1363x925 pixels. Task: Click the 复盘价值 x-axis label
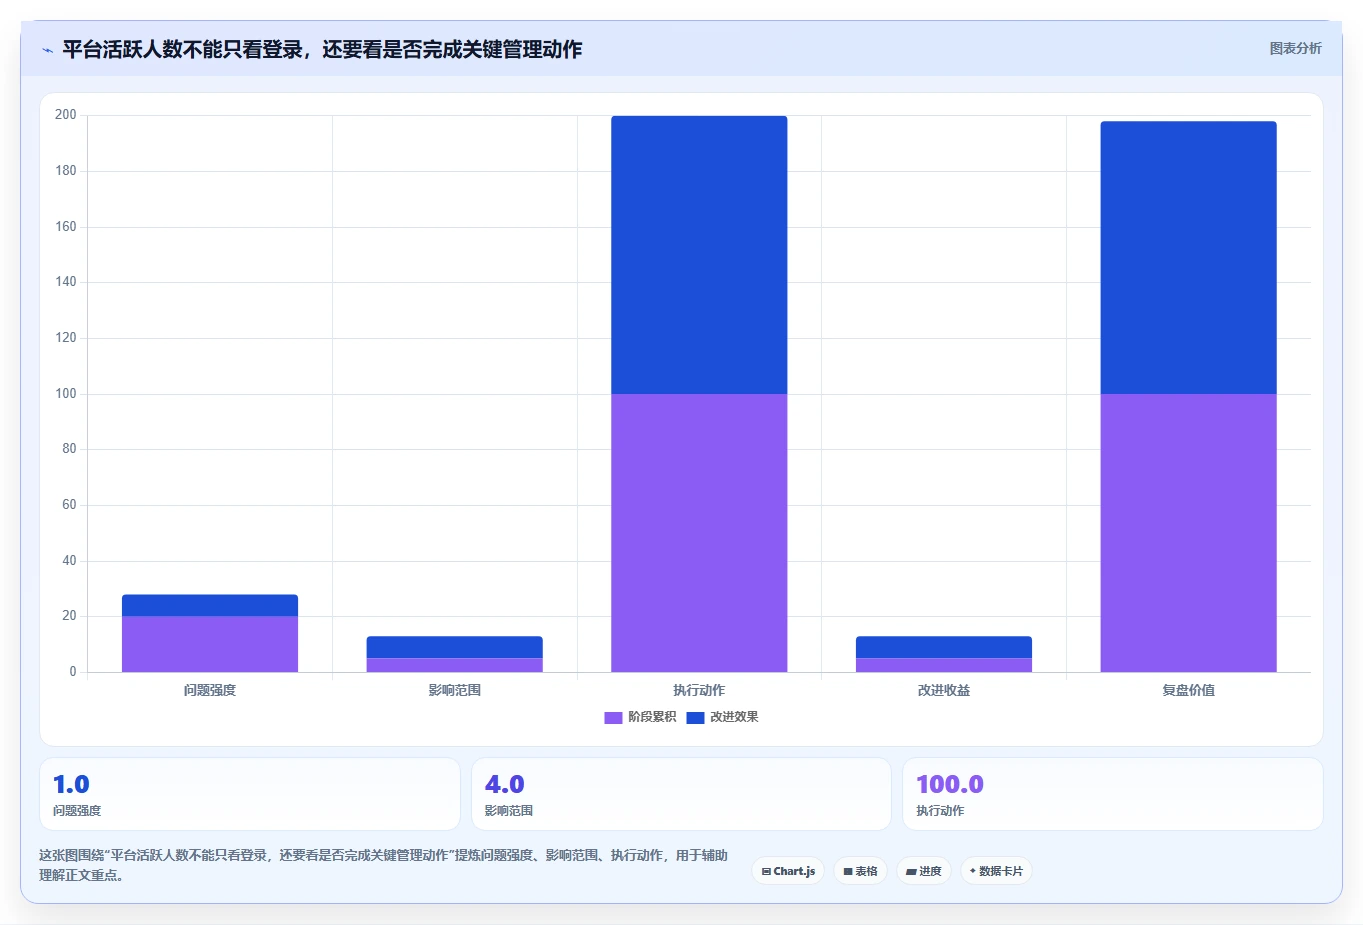[1188, 690]
